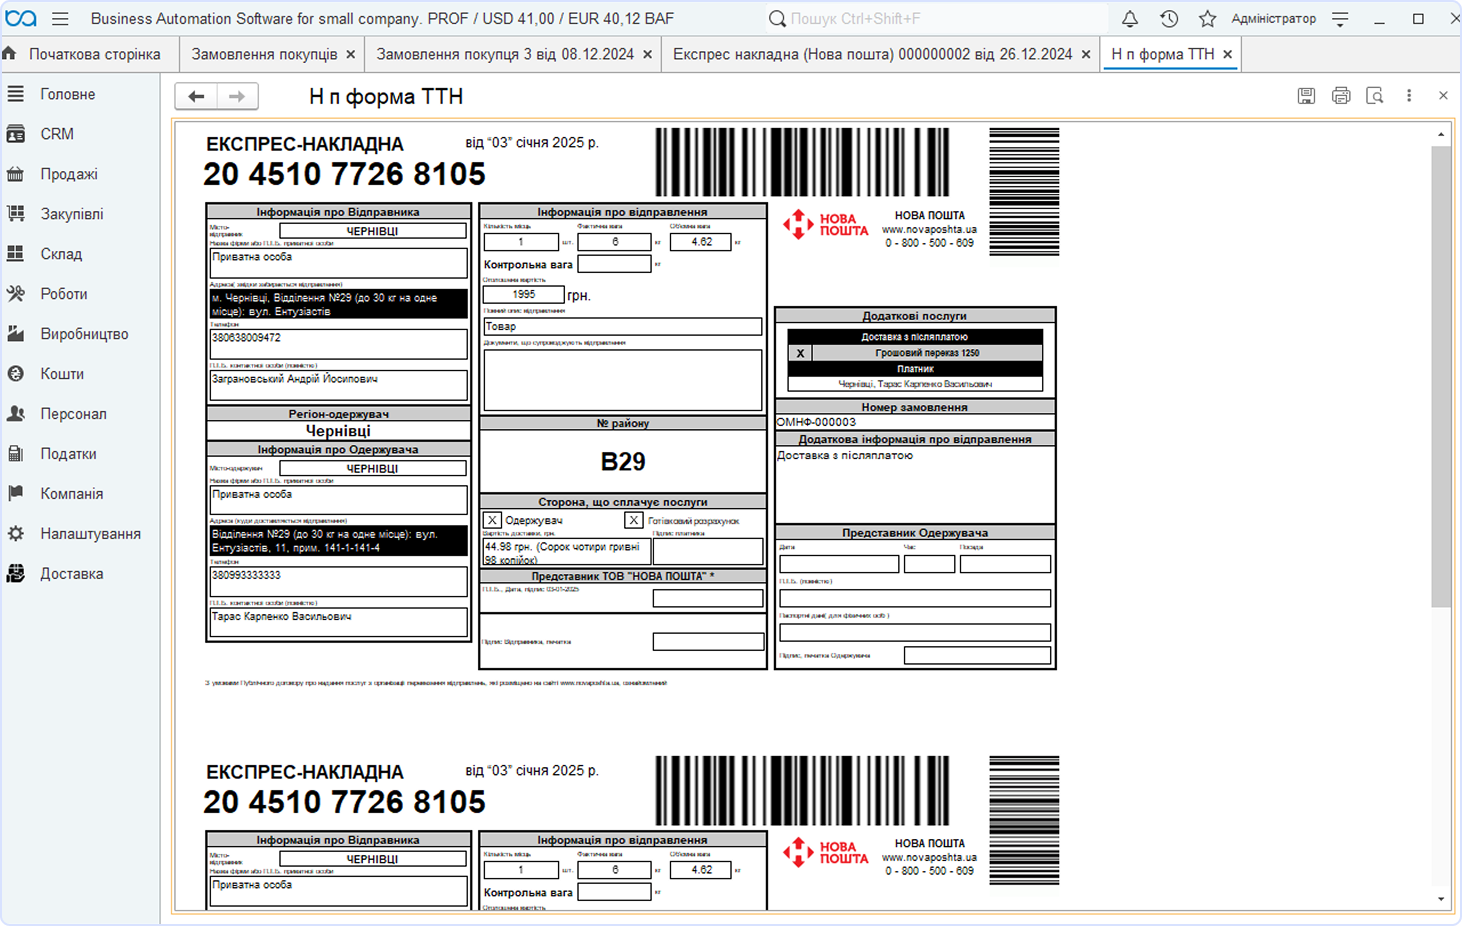Open the three-dot more actions menu

[1409, 96]
